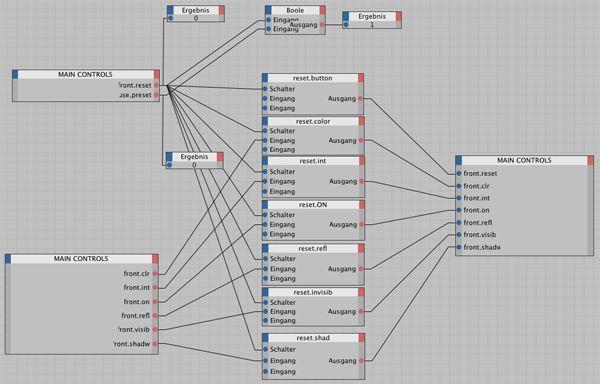Open reset.shad node's blue inputs menu
The image size is (600, 384).
(265, 338)
